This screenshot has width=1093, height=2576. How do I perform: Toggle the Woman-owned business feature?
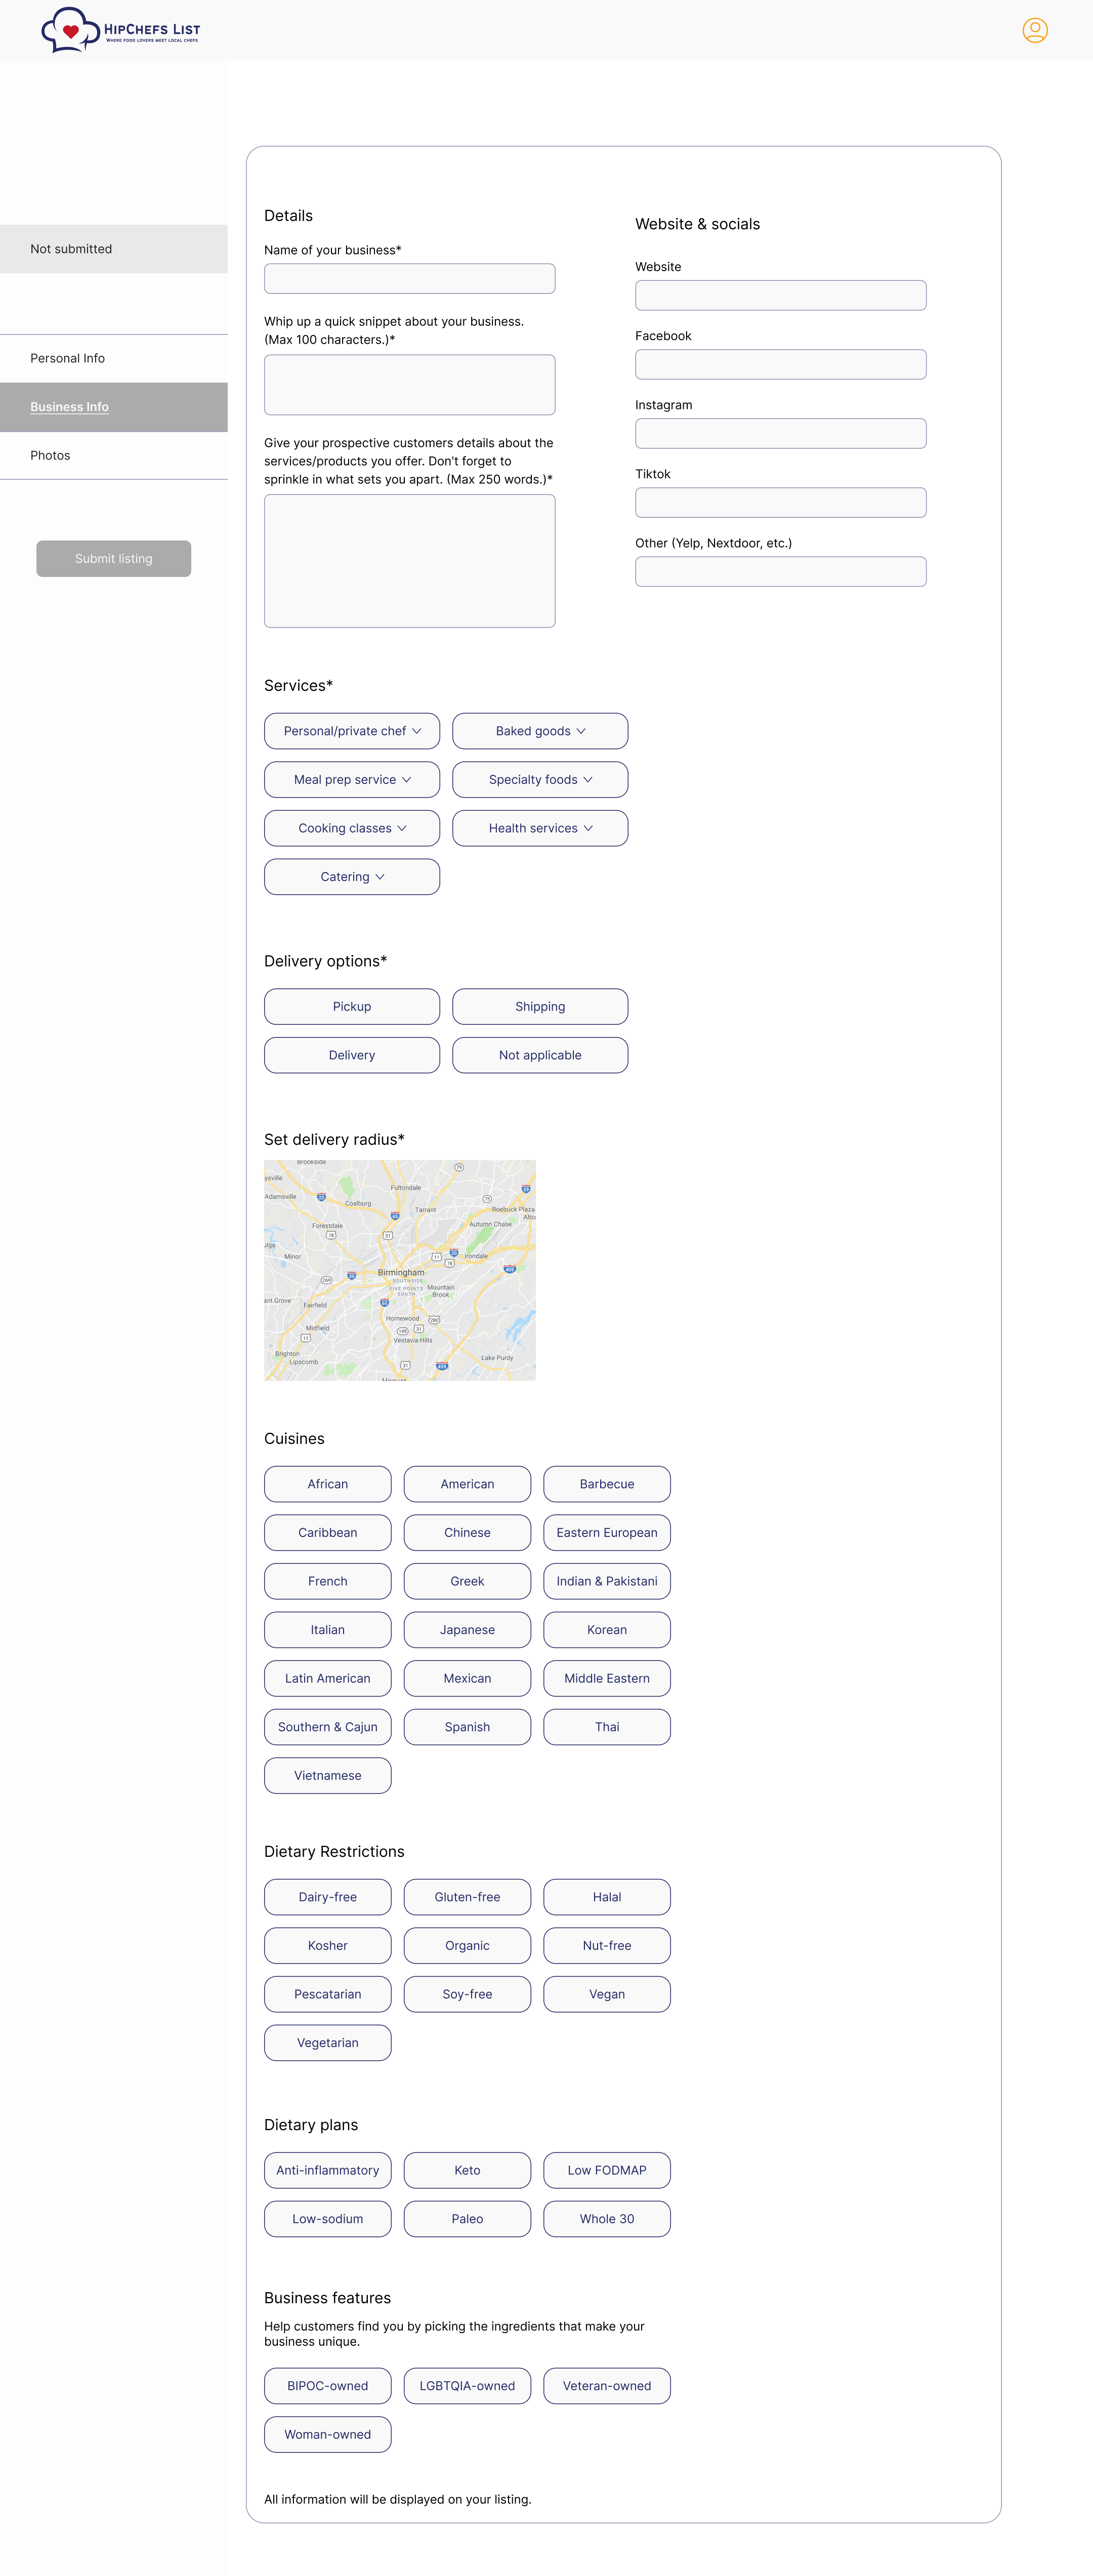tap(328, 2434)
